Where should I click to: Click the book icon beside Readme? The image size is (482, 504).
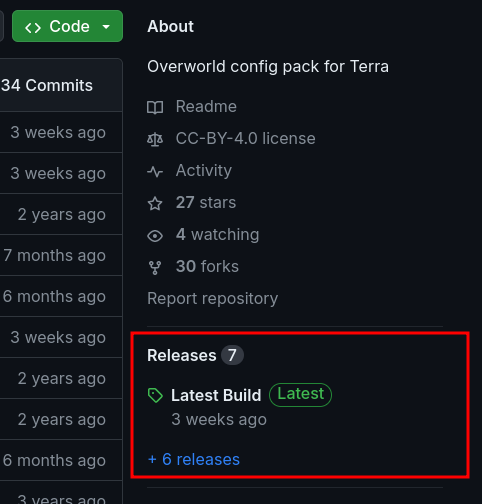click(x=155, y=107)
